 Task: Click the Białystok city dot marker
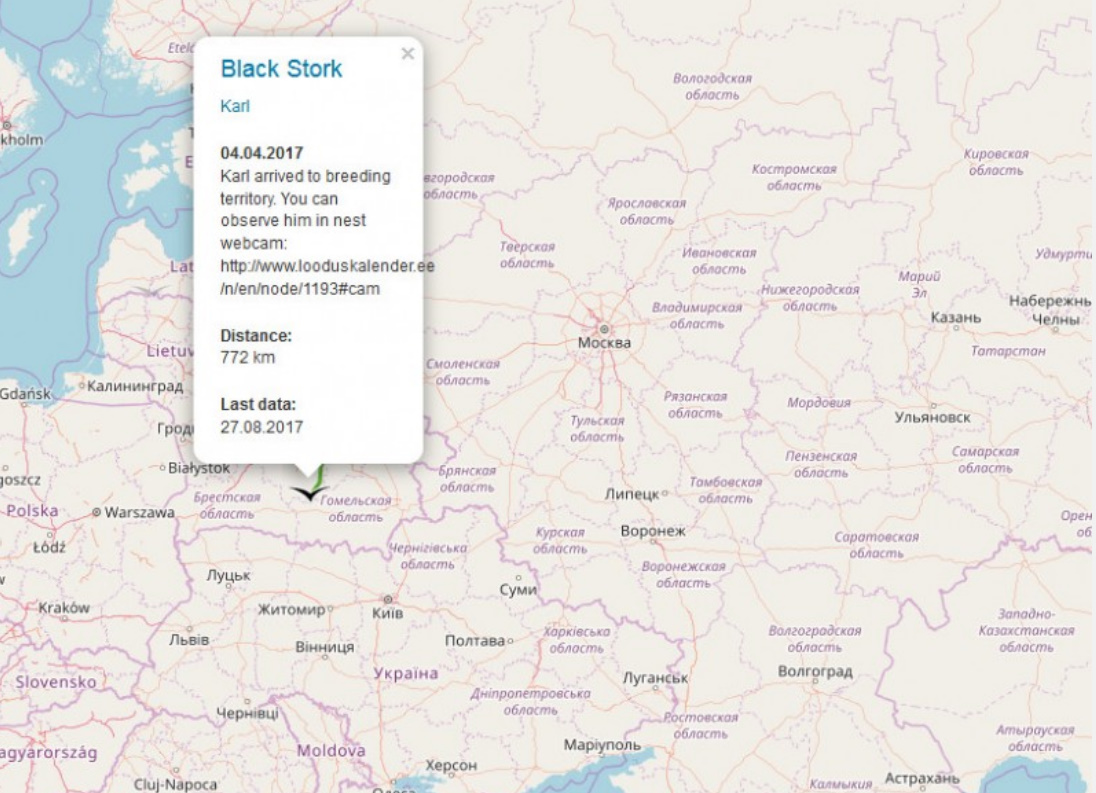163,468
